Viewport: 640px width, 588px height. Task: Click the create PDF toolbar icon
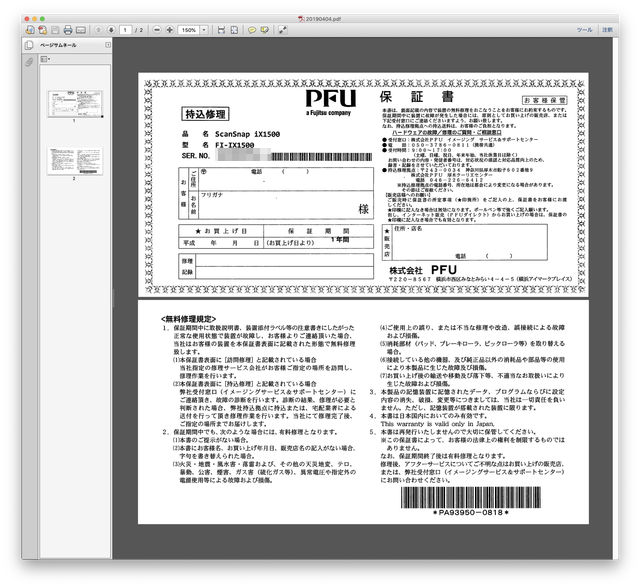(x=42, y=30)
